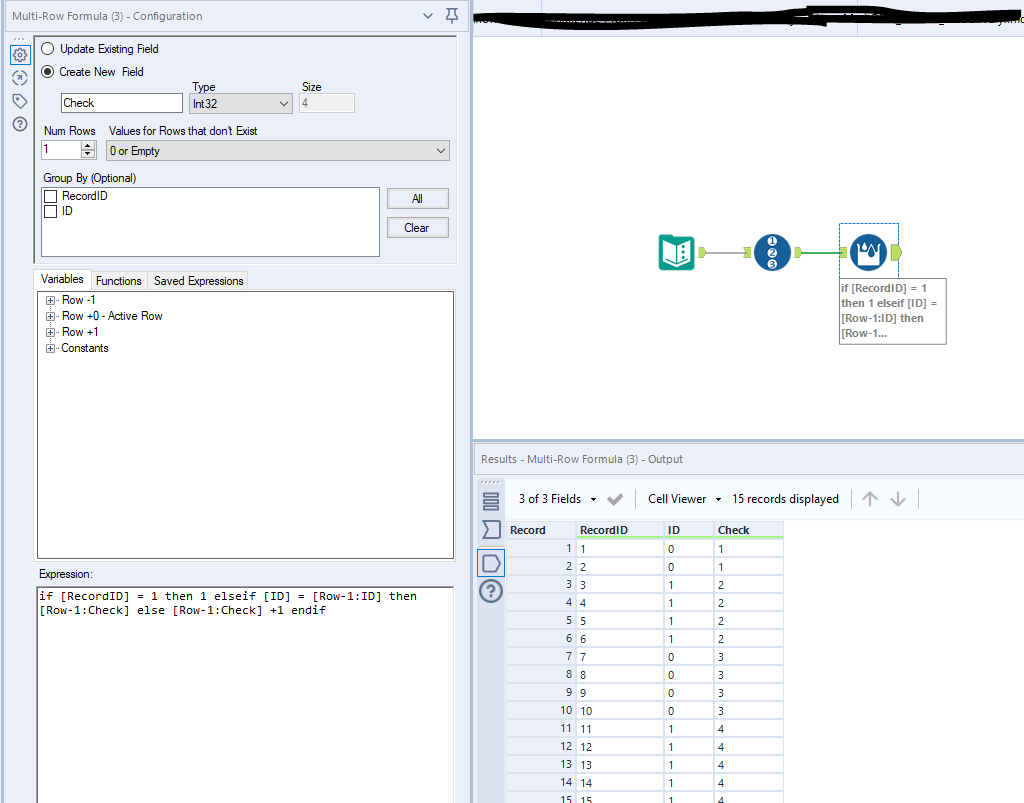Viewport: 1024px width, 803px height.
Task: Check ID in the Group By list
Action: [50, 211]
